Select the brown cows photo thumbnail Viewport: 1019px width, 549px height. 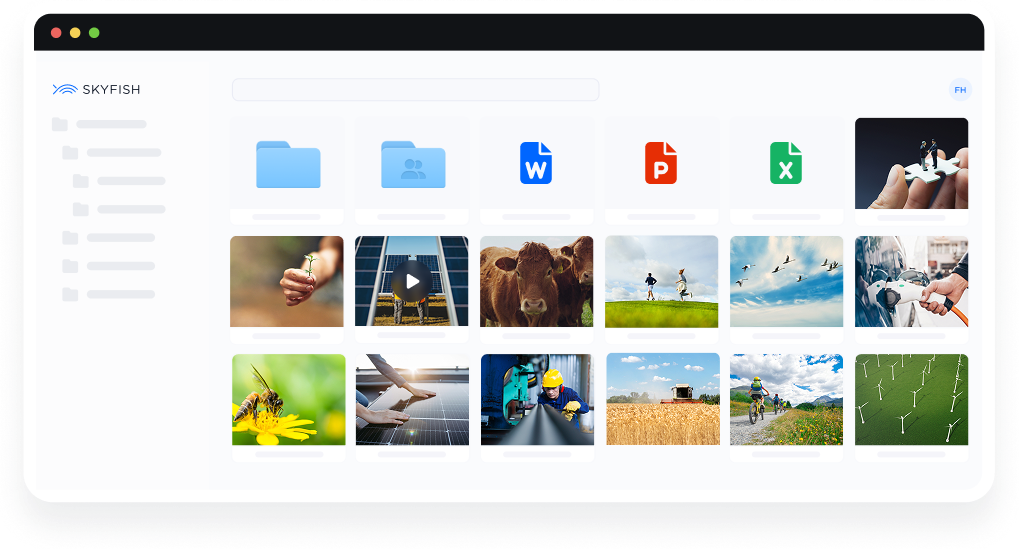[536, 281]
